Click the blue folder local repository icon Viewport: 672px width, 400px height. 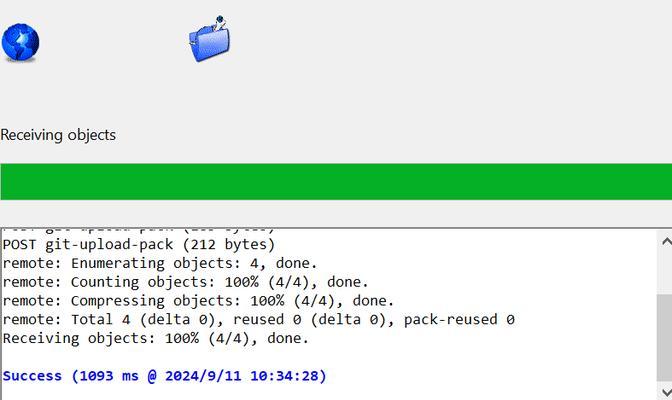pyautogui.click(x=210, y=39)
